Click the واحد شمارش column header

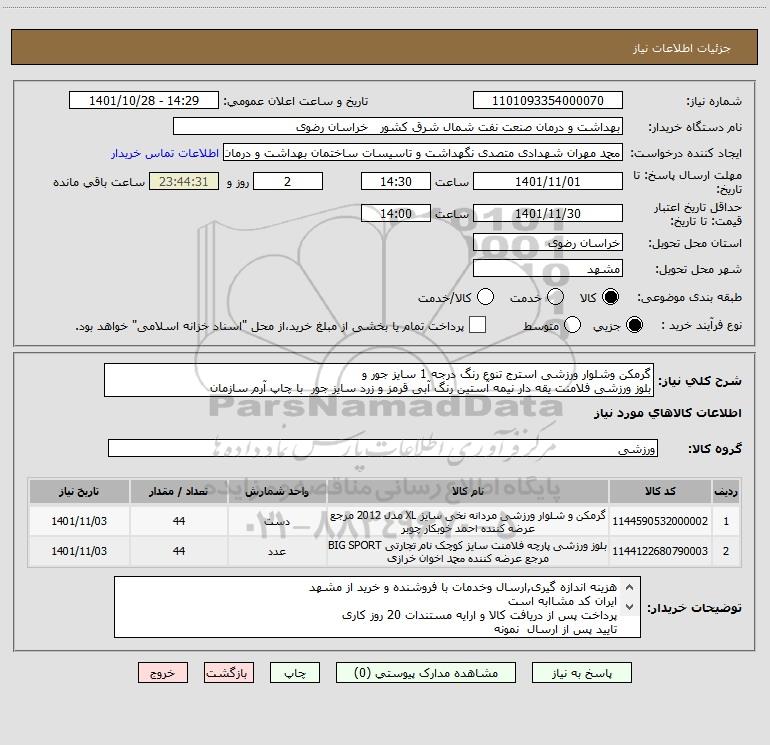pos(277,491)
